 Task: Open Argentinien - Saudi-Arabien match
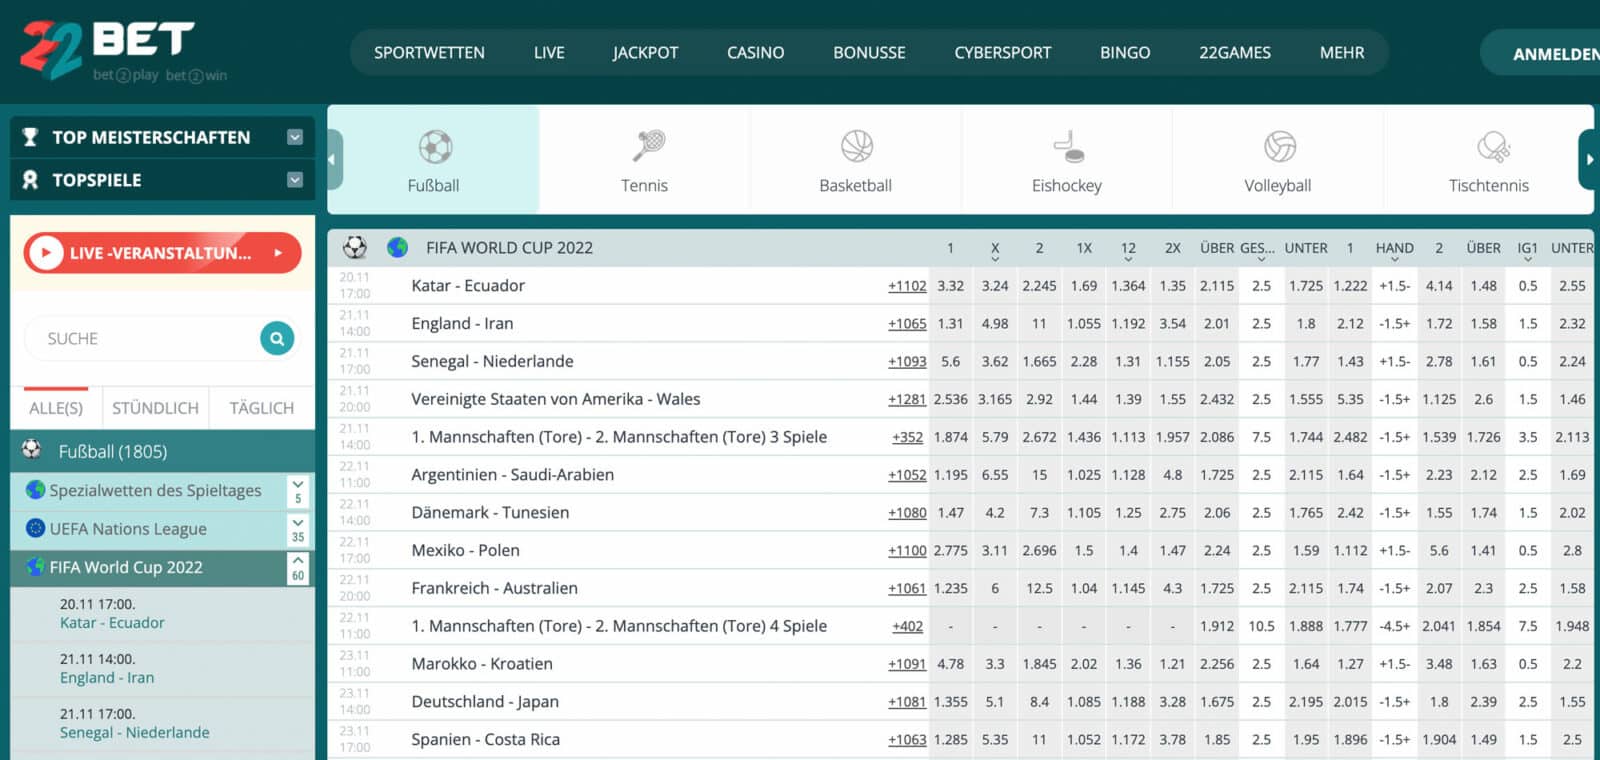pyautogui.click(x=512, y=474)
